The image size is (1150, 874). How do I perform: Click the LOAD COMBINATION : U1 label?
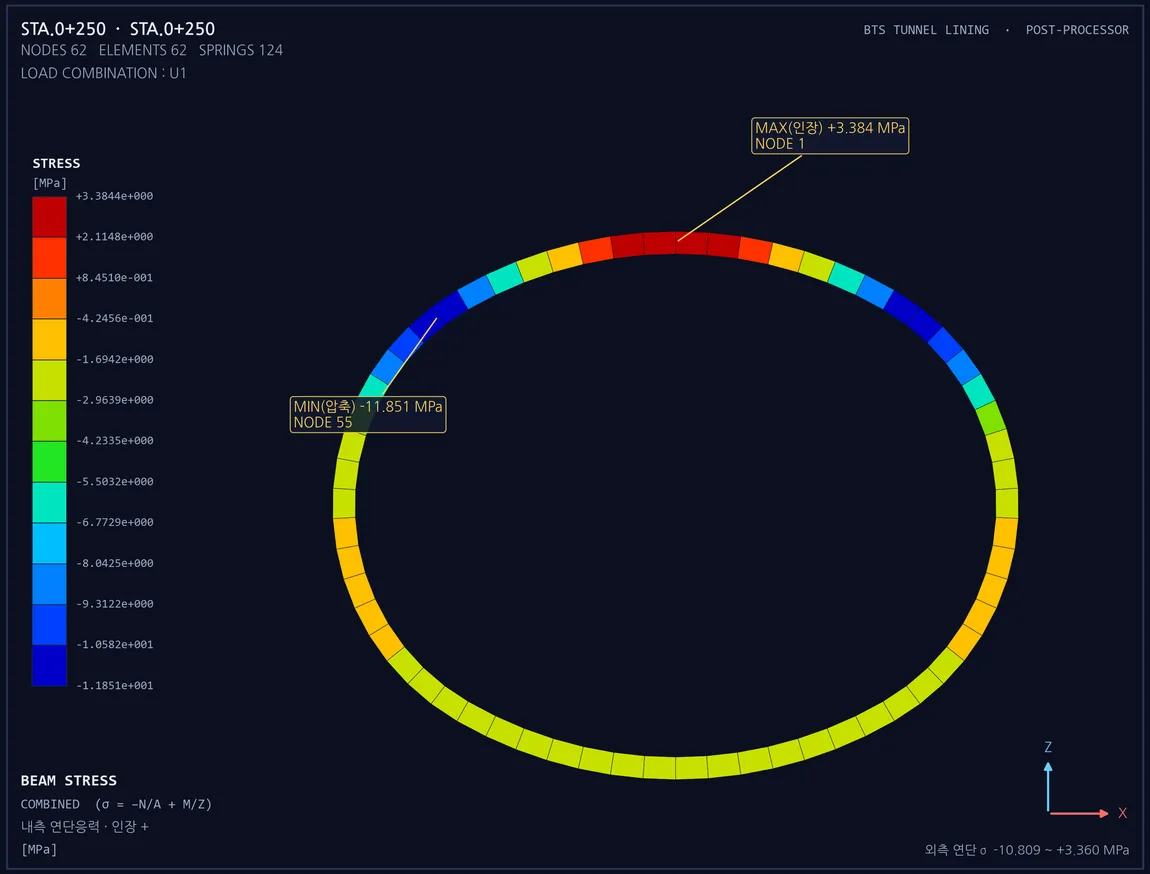tap(103, 73)
